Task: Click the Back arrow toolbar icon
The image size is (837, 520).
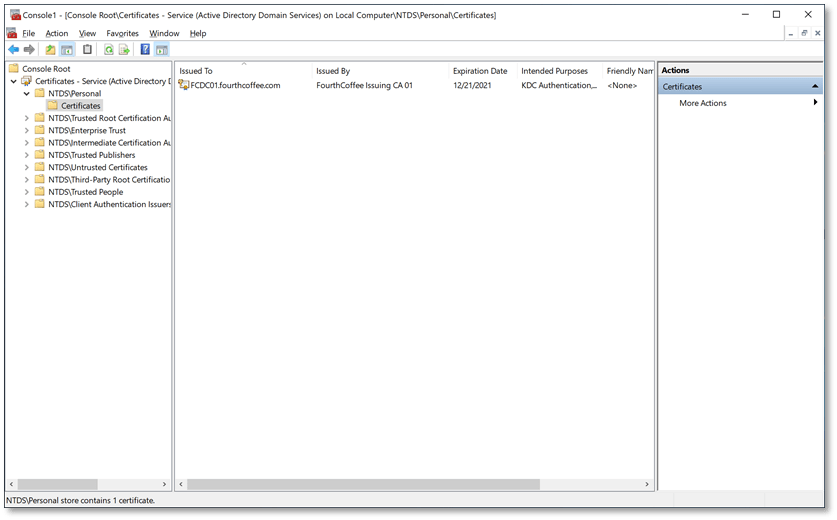Action: pyautogui.click(x=14, y=50)
